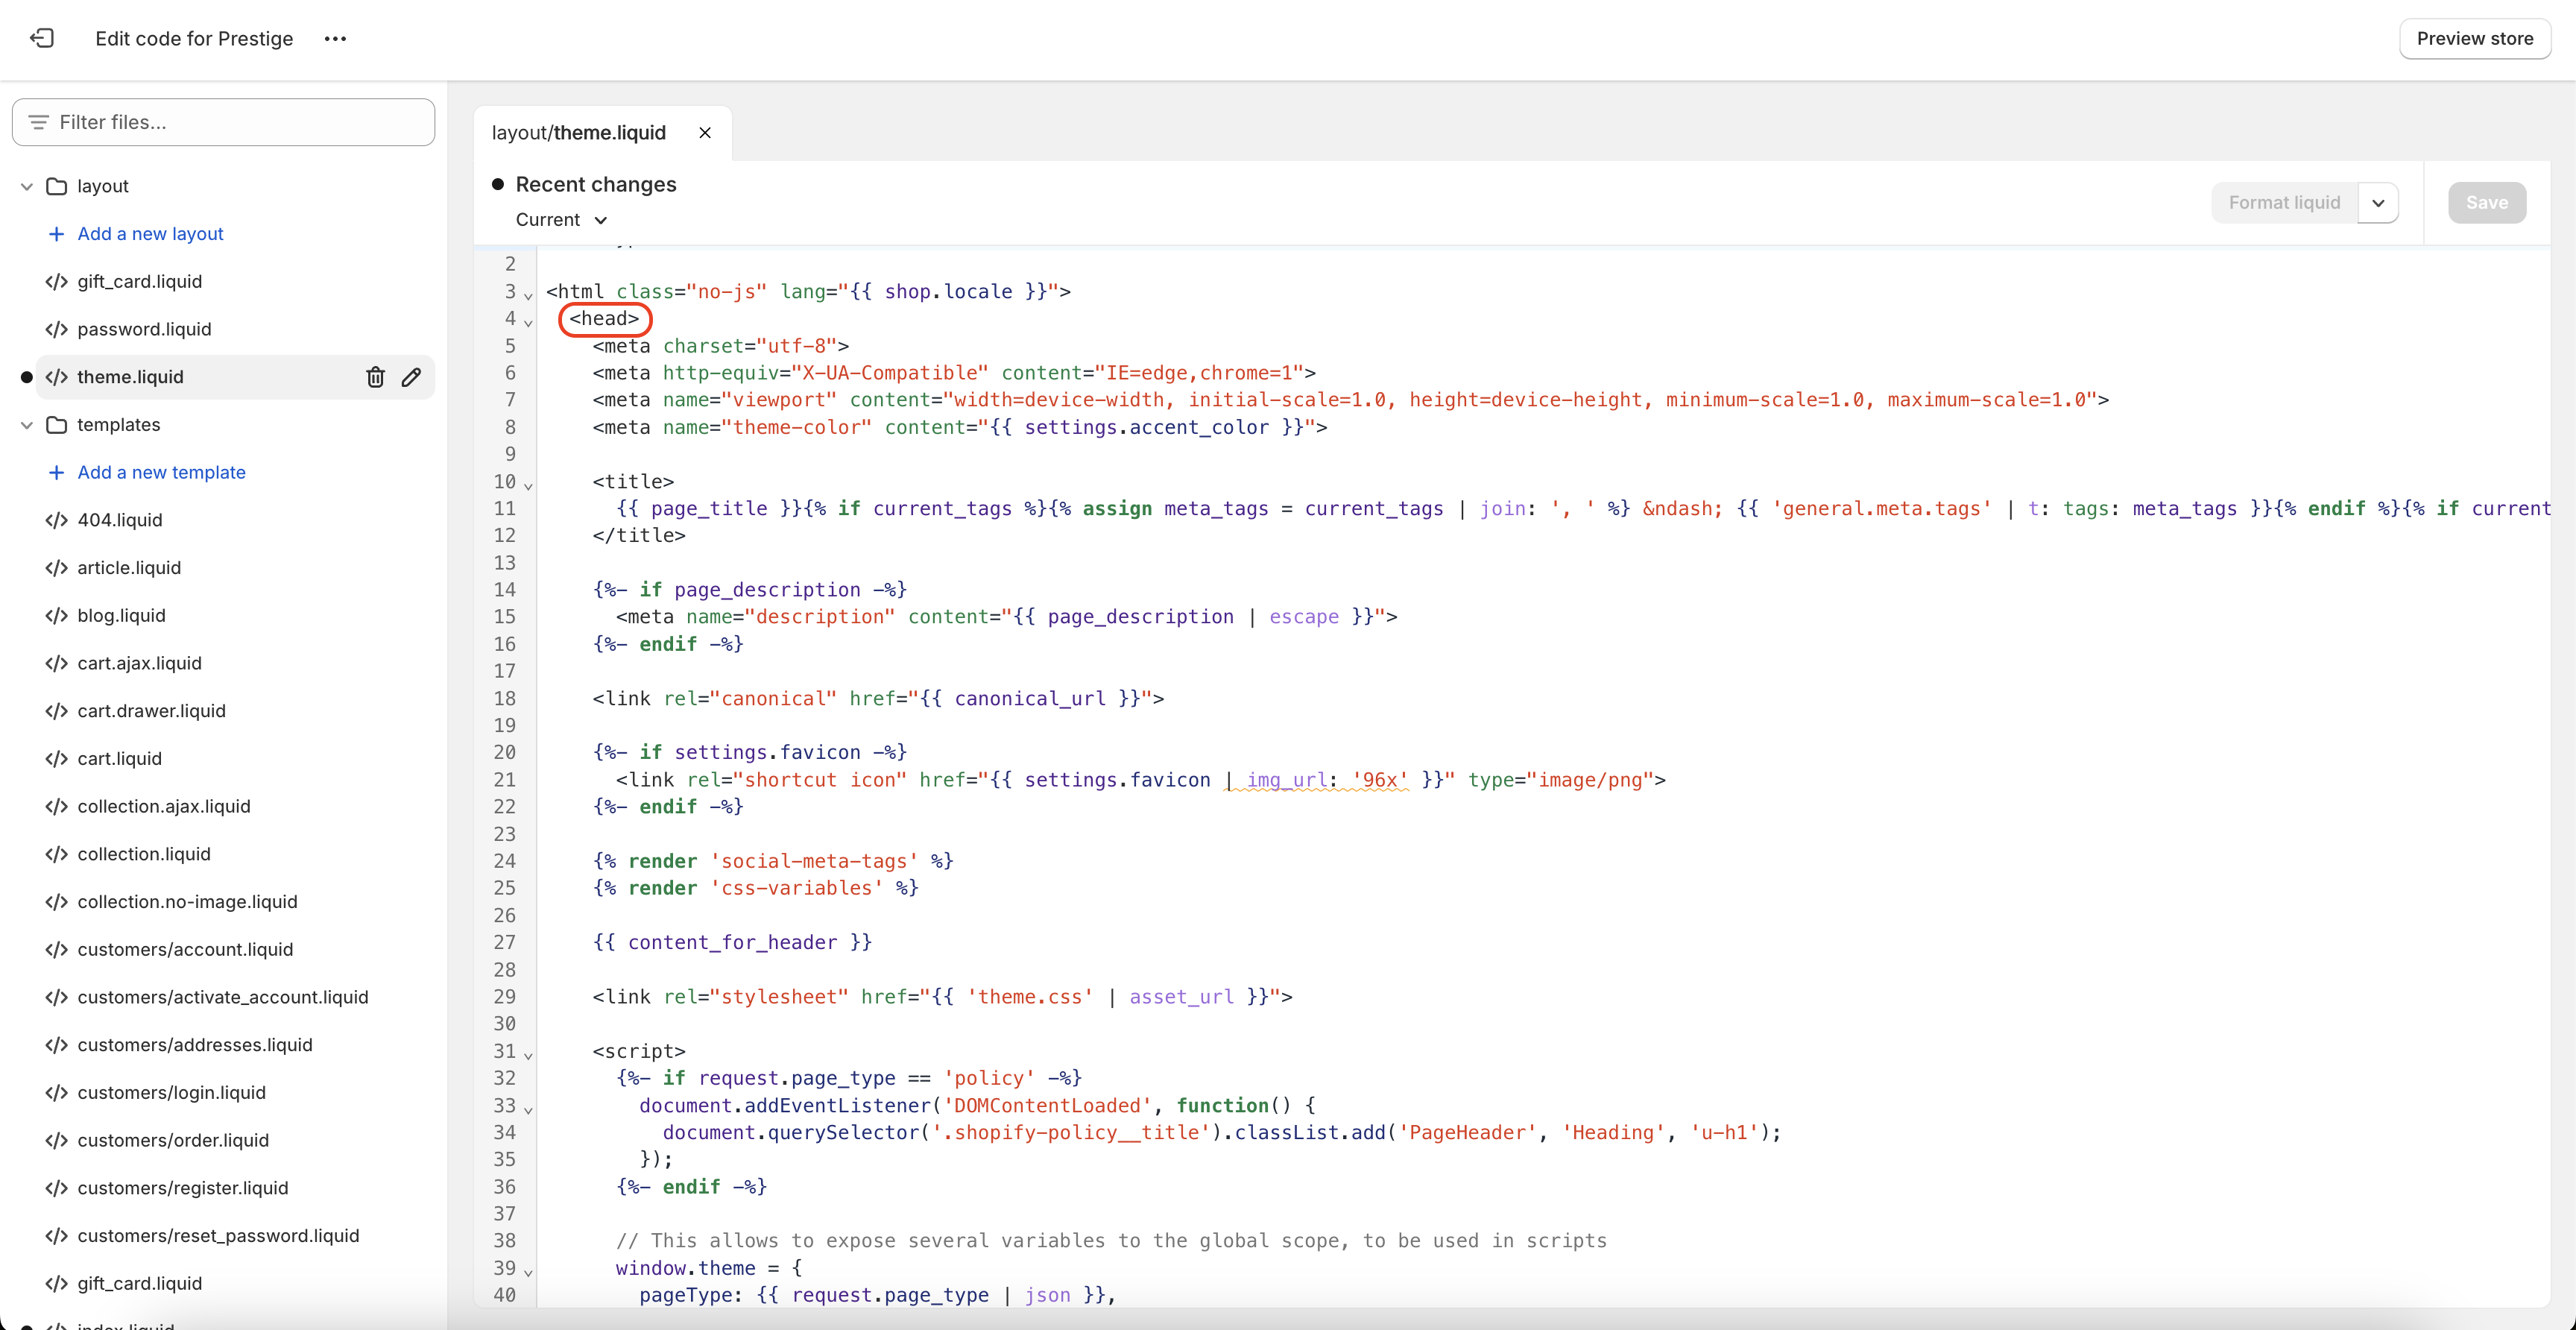
Task: Click the Save button
Action: (2486, 203)
